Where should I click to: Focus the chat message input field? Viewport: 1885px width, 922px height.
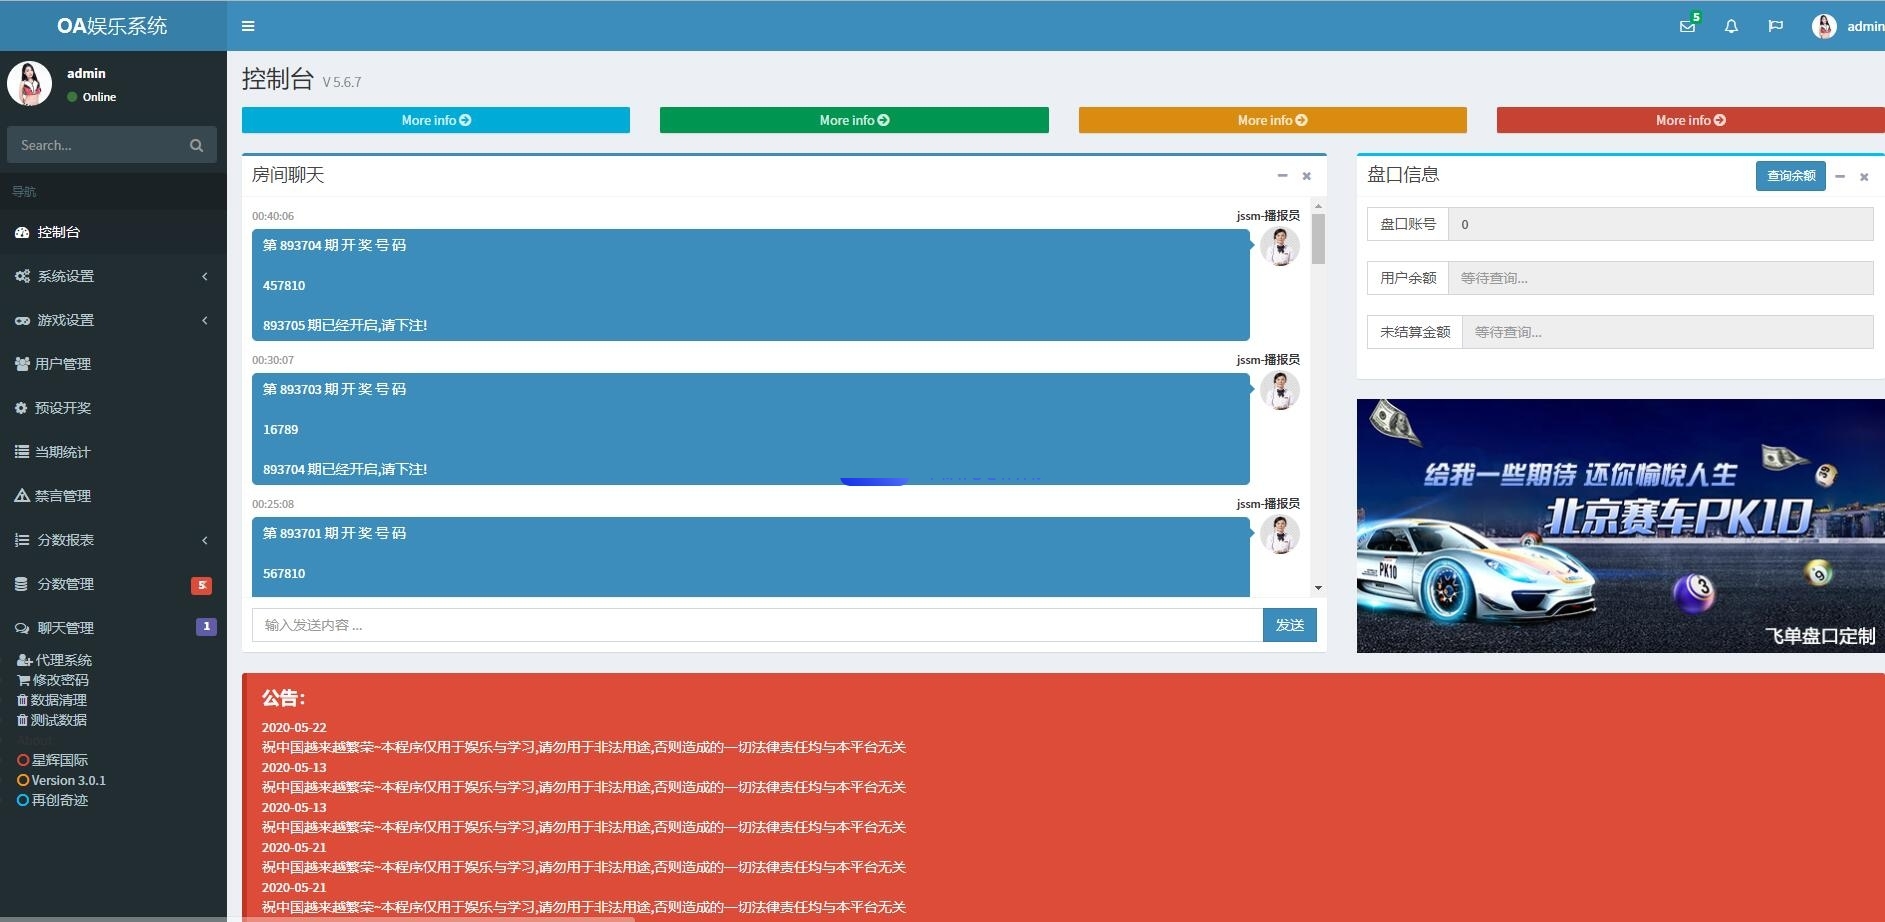click(756, 625)
